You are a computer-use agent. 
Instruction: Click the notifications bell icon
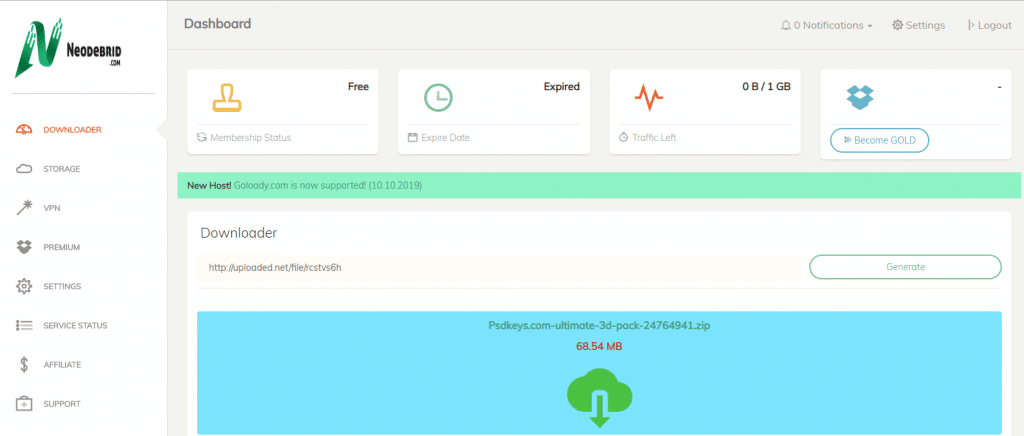point(786,25)
